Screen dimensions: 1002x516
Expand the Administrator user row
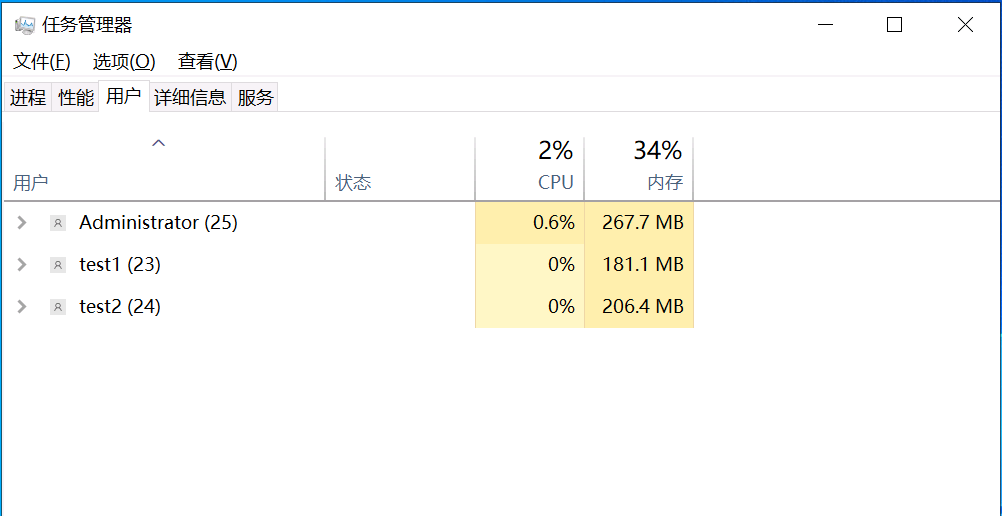click(x=22, y=223)
